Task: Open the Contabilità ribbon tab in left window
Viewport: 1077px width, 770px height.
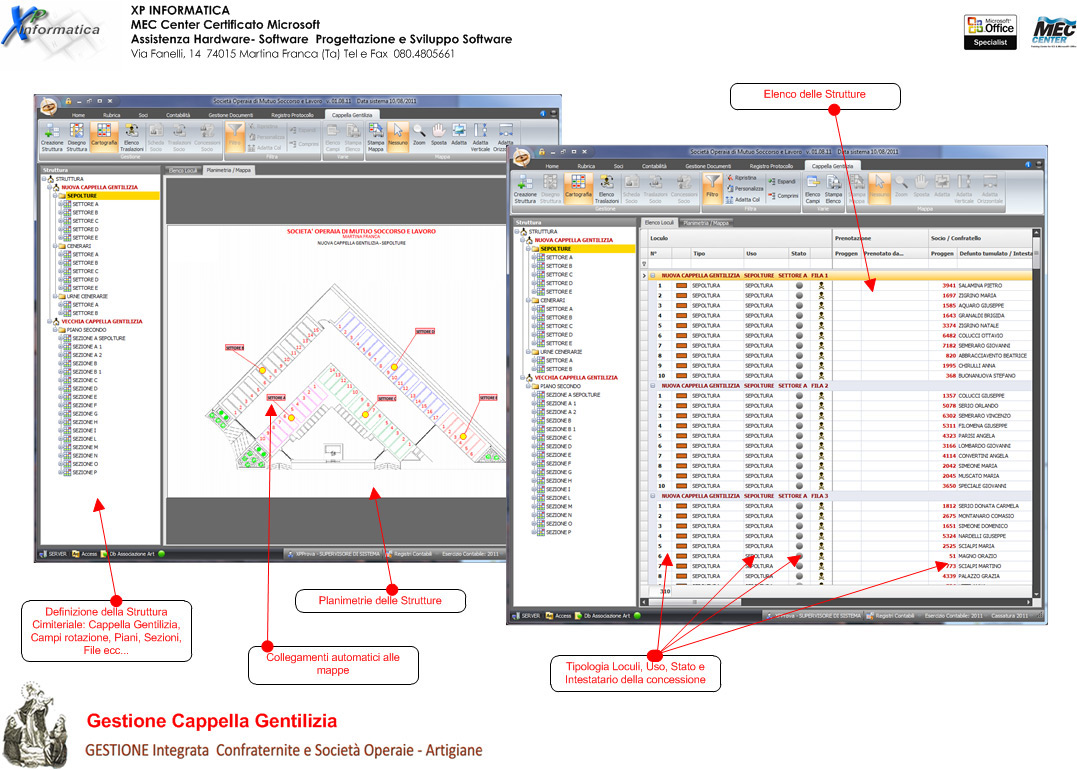Action: coord(178,115)
